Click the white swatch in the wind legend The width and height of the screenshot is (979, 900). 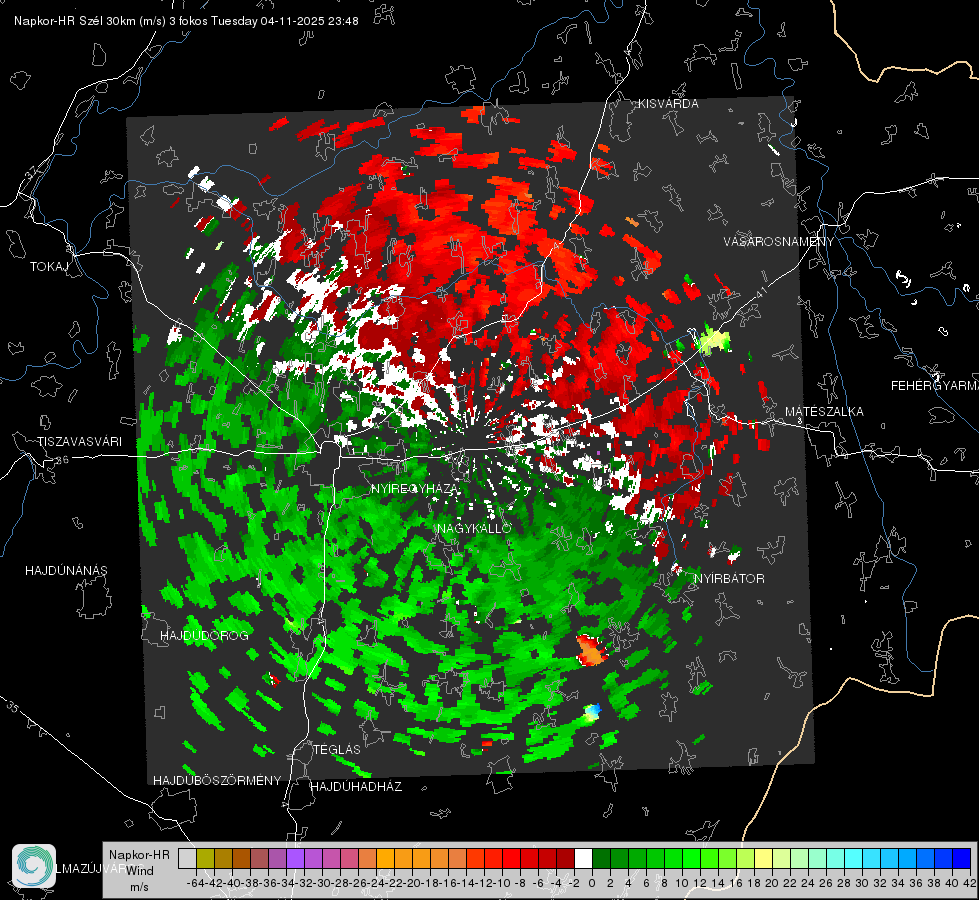point(583,859)
